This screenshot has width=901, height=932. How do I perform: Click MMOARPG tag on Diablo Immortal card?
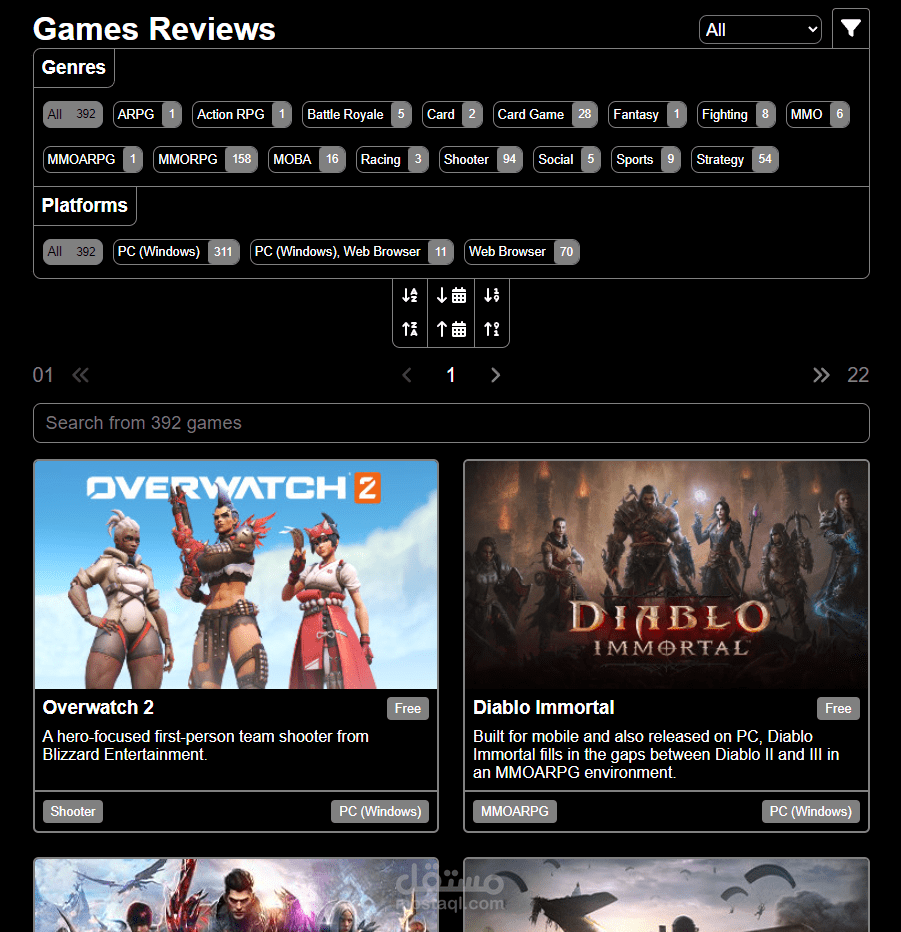pos(515,811)
